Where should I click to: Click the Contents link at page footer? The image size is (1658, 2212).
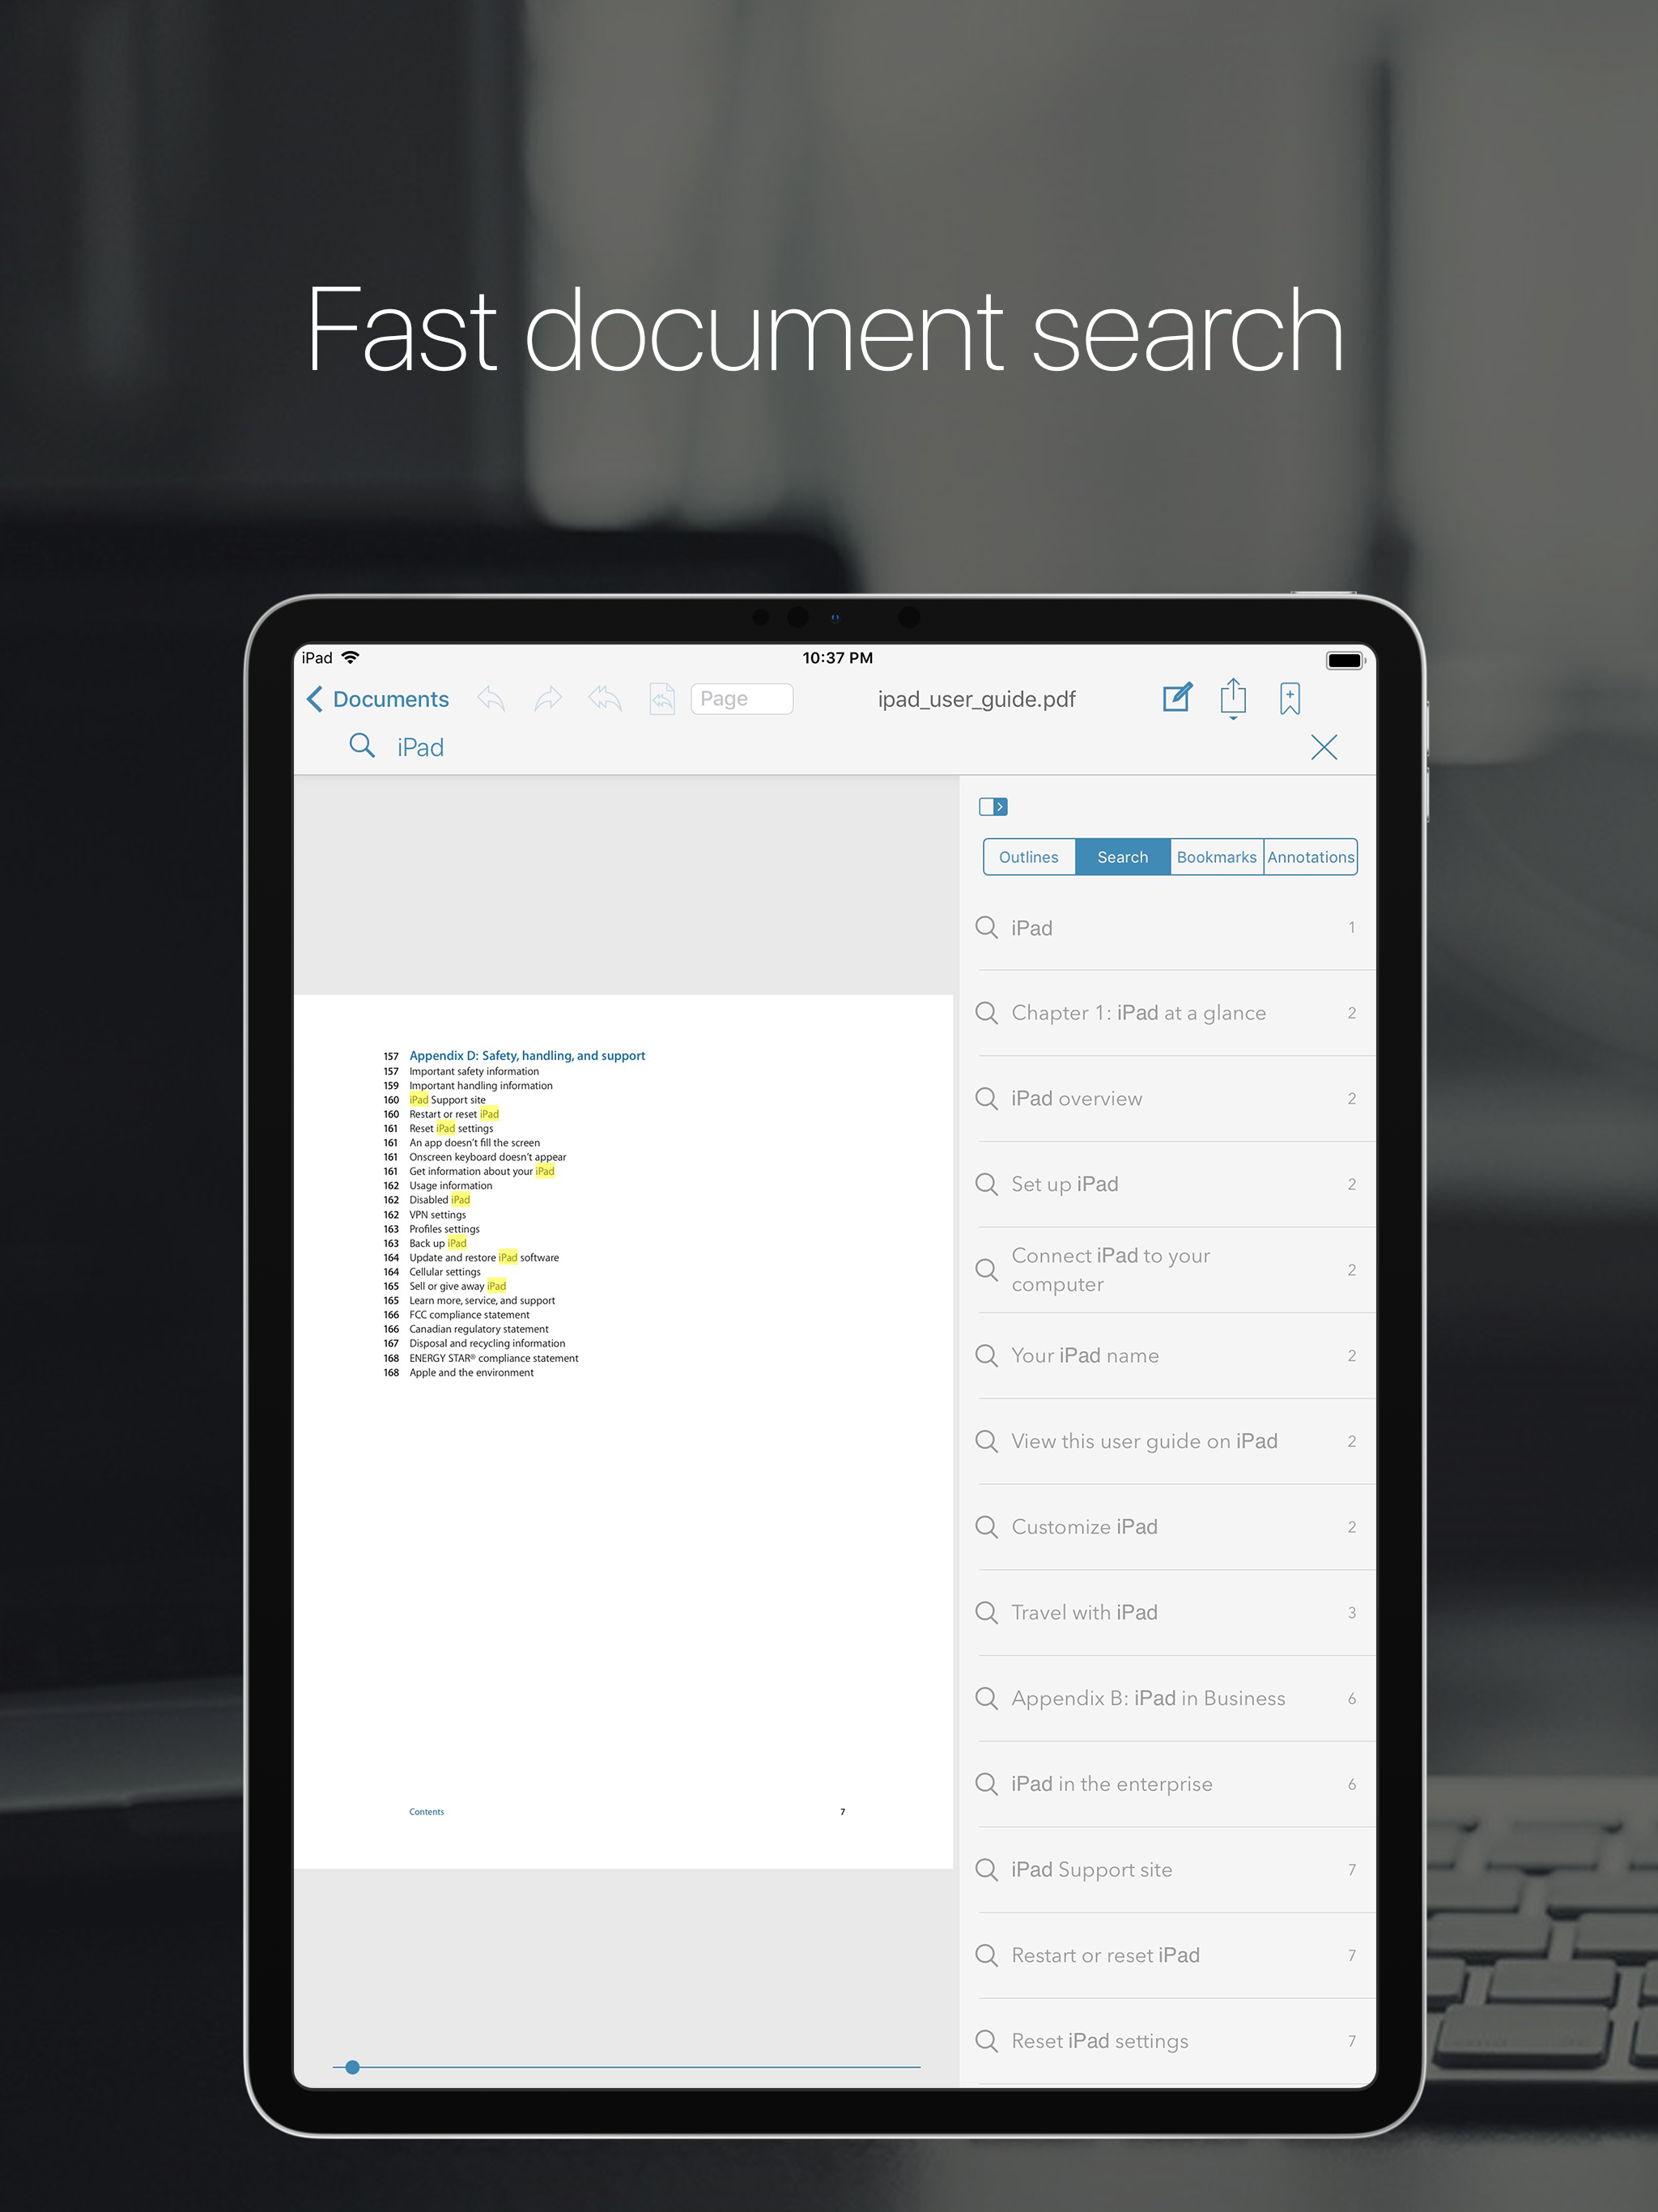point(426,1811)
